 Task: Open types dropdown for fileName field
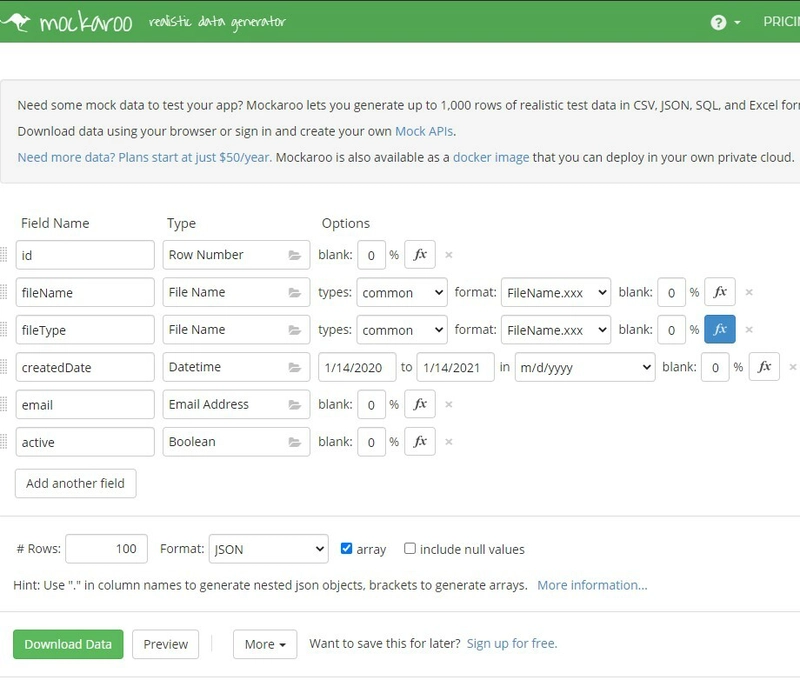[402, 293]
